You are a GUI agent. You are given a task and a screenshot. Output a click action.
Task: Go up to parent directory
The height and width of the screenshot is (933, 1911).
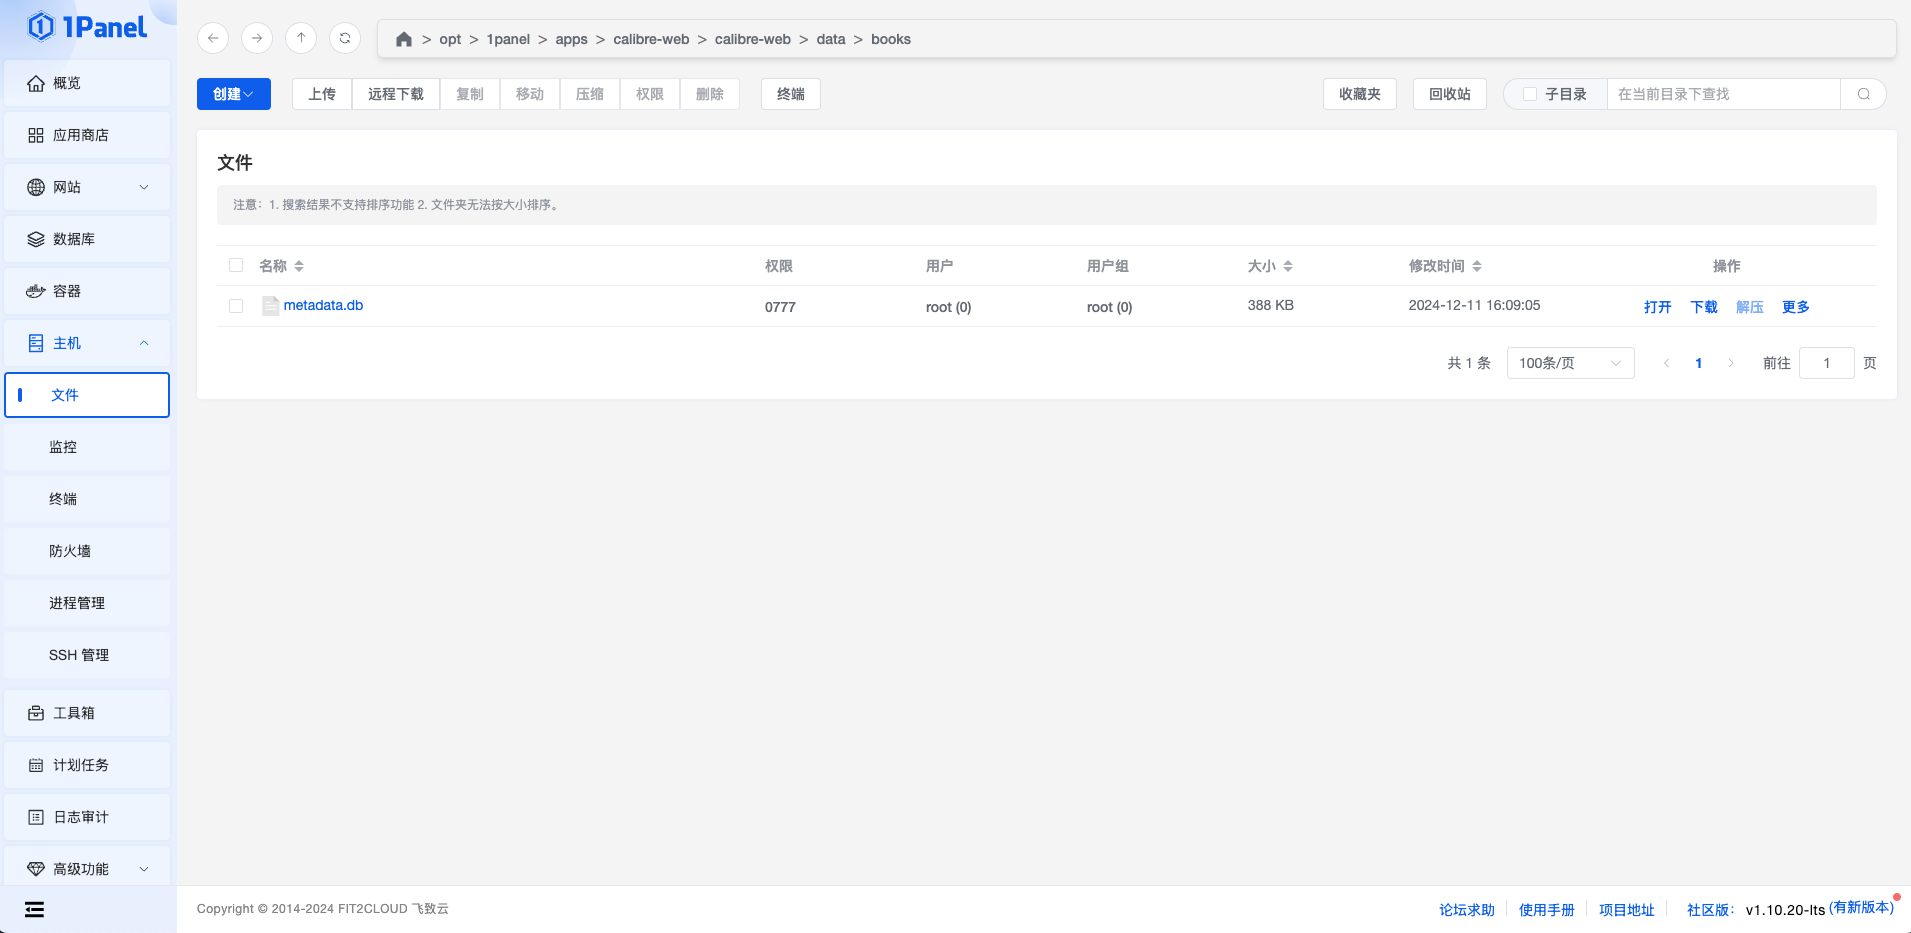click(x=301, y=38)
